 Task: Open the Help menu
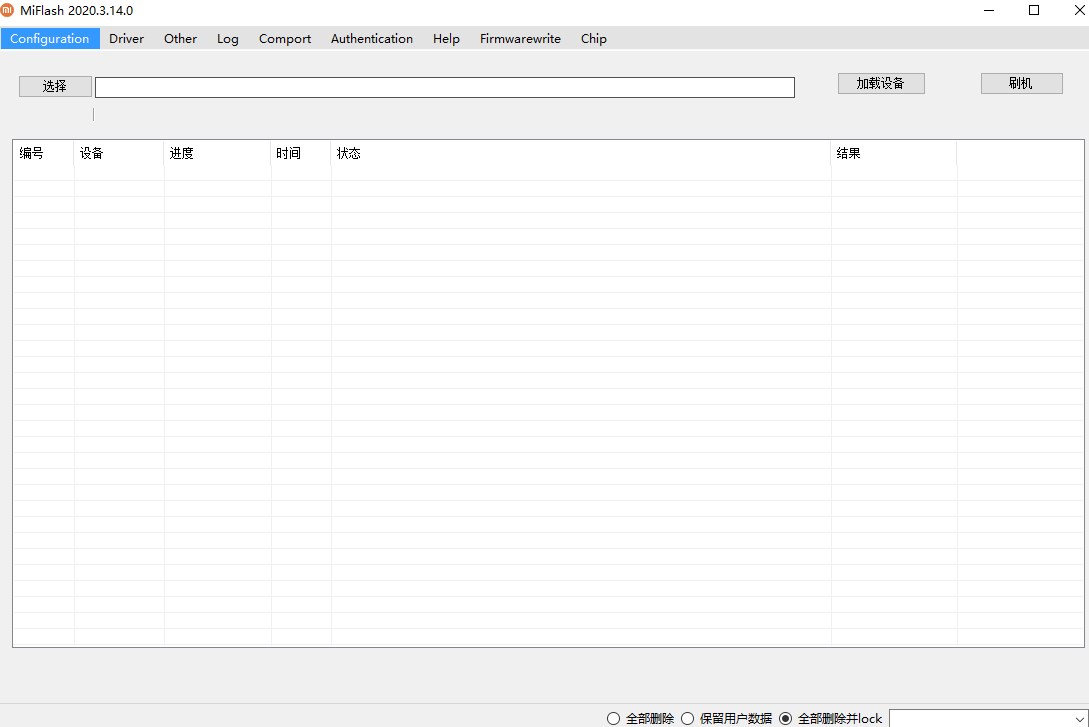pos(446,39)
